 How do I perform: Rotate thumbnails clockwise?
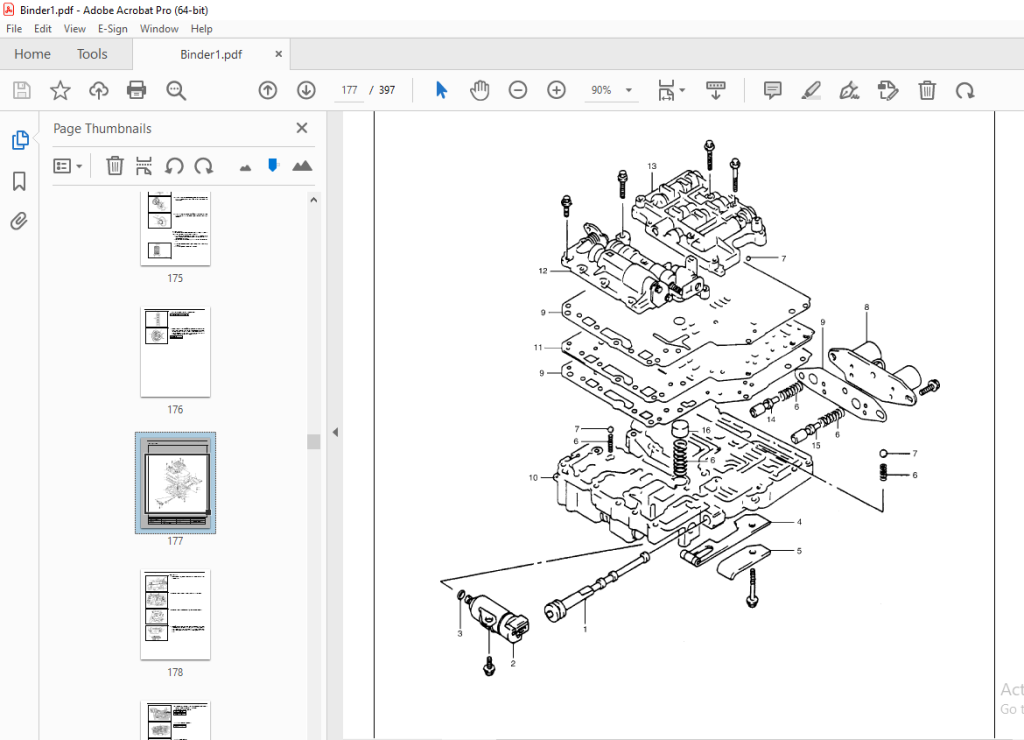[x=204, y=166]
